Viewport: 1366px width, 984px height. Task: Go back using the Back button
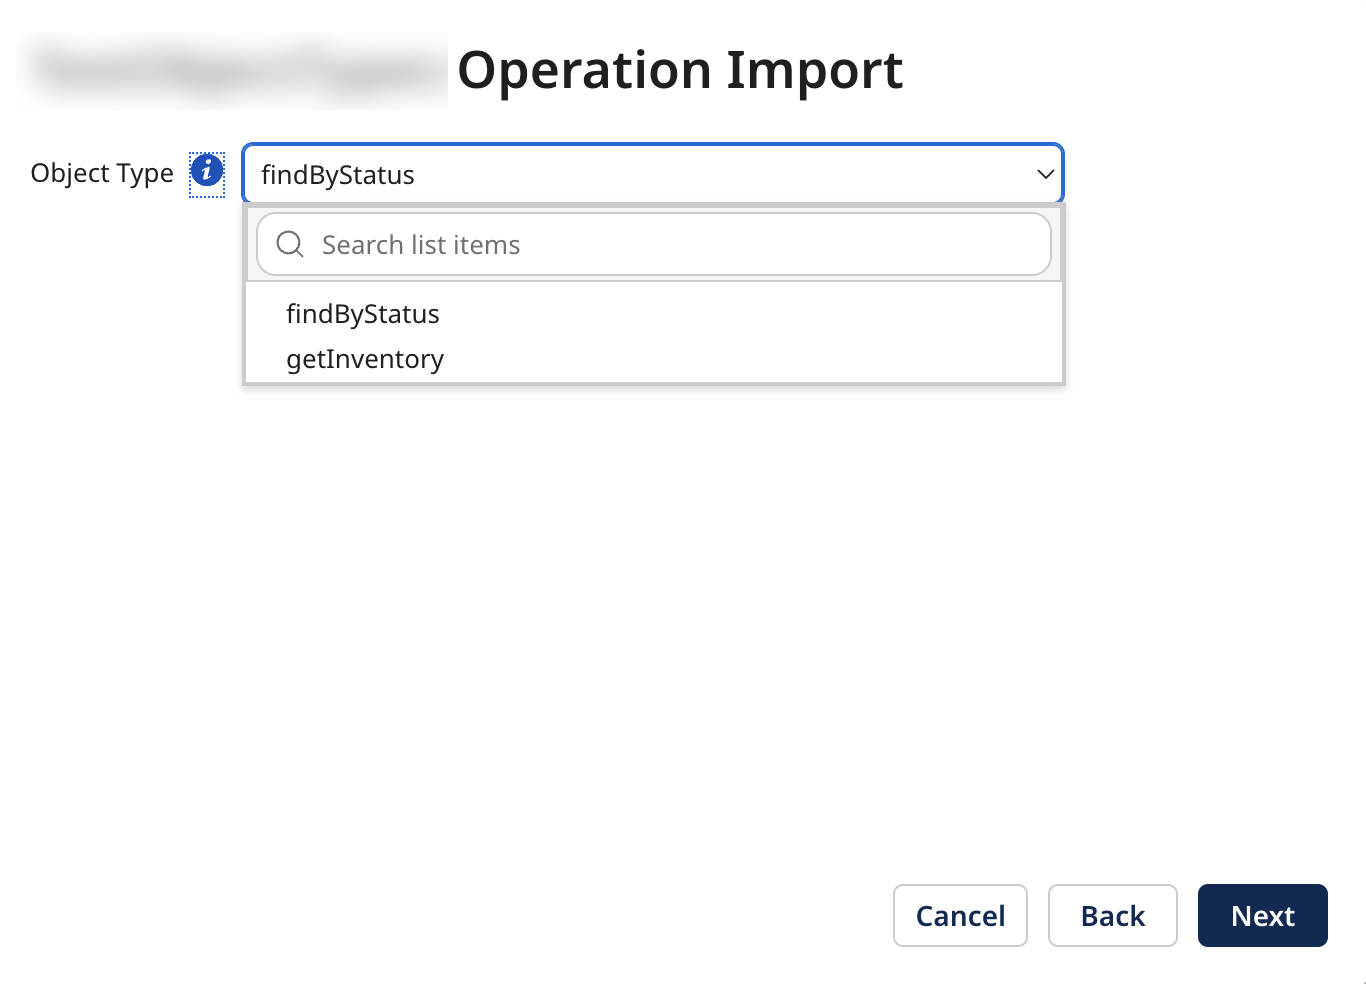click(x=1112, y=915)
